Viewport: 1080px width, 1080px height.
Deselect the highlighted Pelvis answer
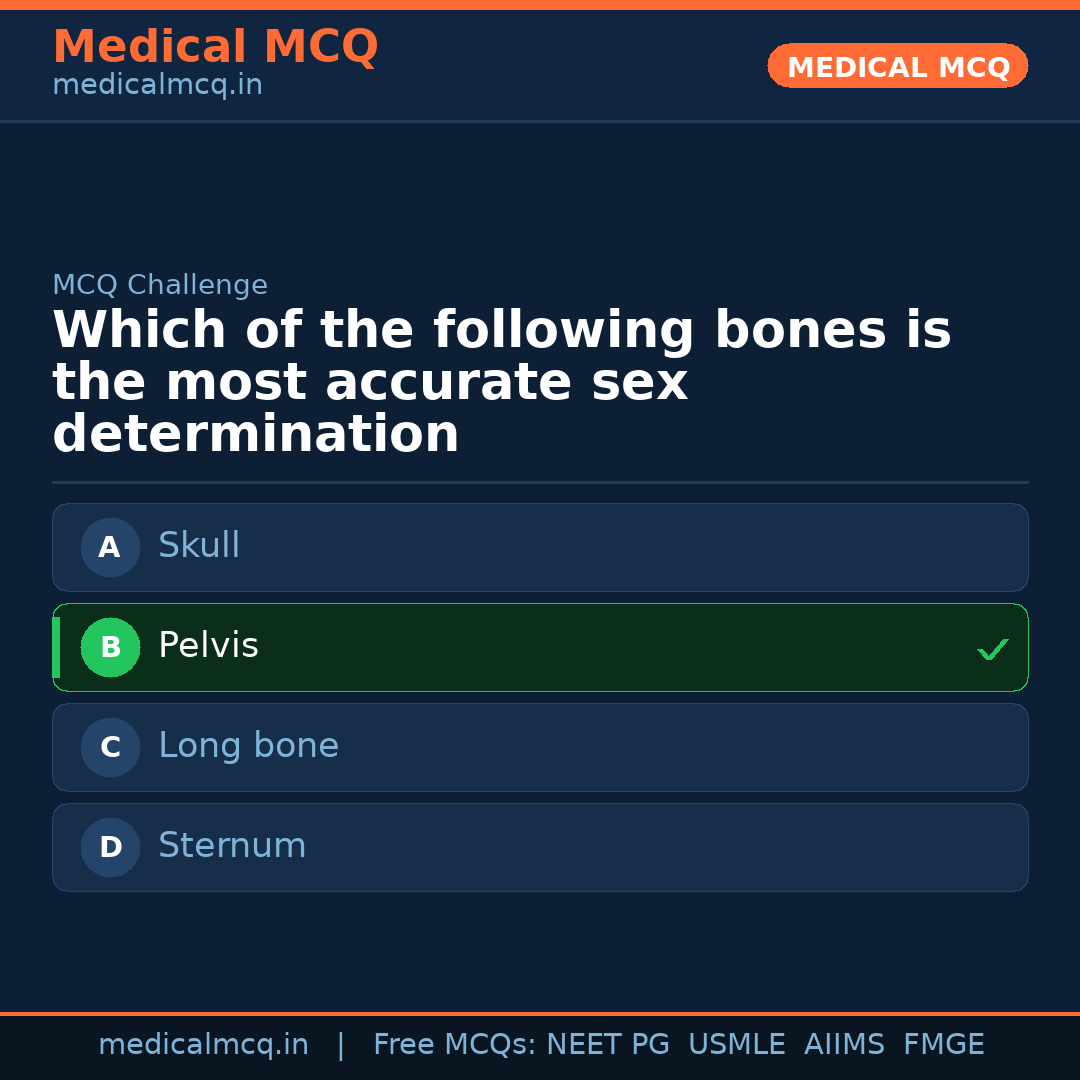pos(540,647)
